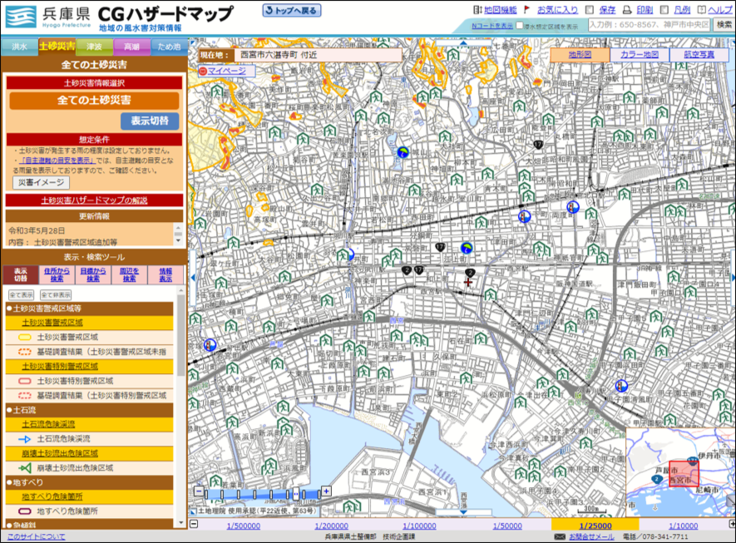Click the print (印刷) printer icon
736x543 pixels.
click(626, 9)
